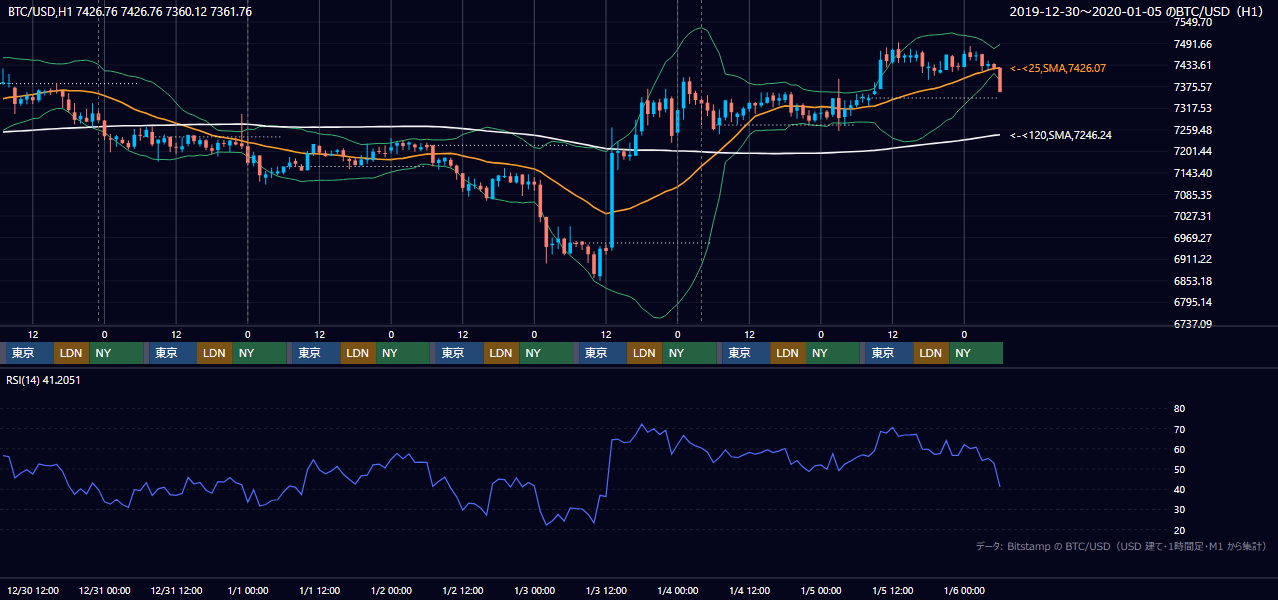Viewport: 1278px width, 600px height.
Task: Click the 1/6 00:00 date label
Action: [967, 591]
